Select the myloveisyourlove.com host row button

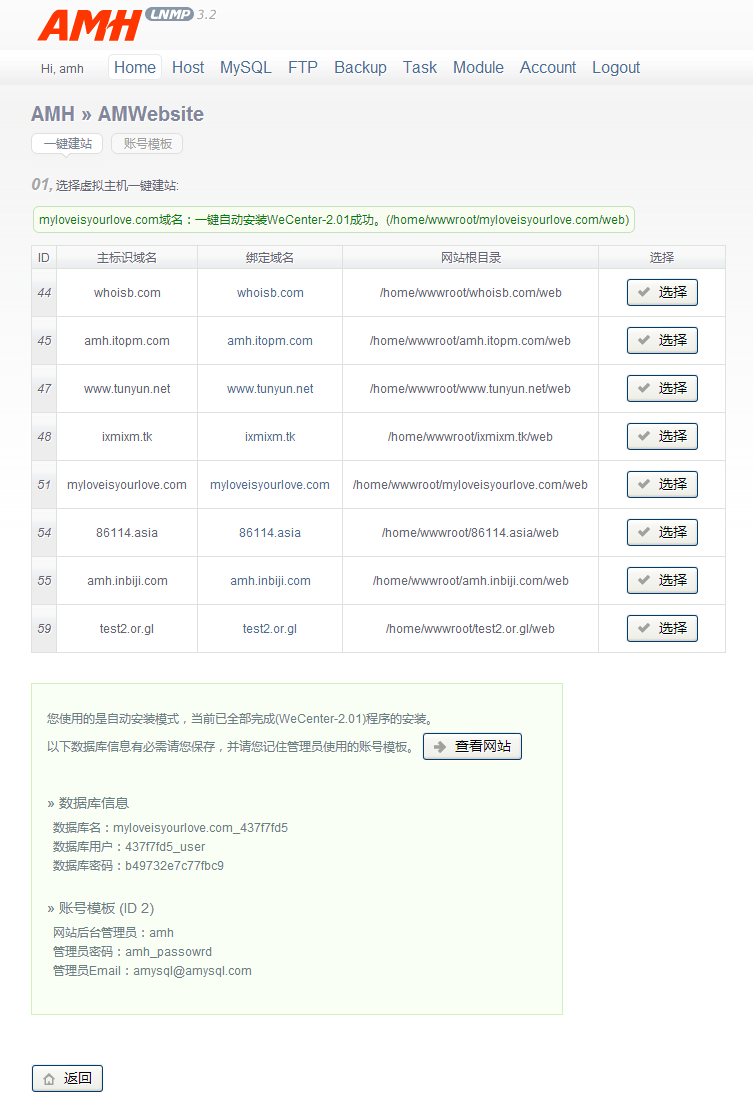[662, 485]
